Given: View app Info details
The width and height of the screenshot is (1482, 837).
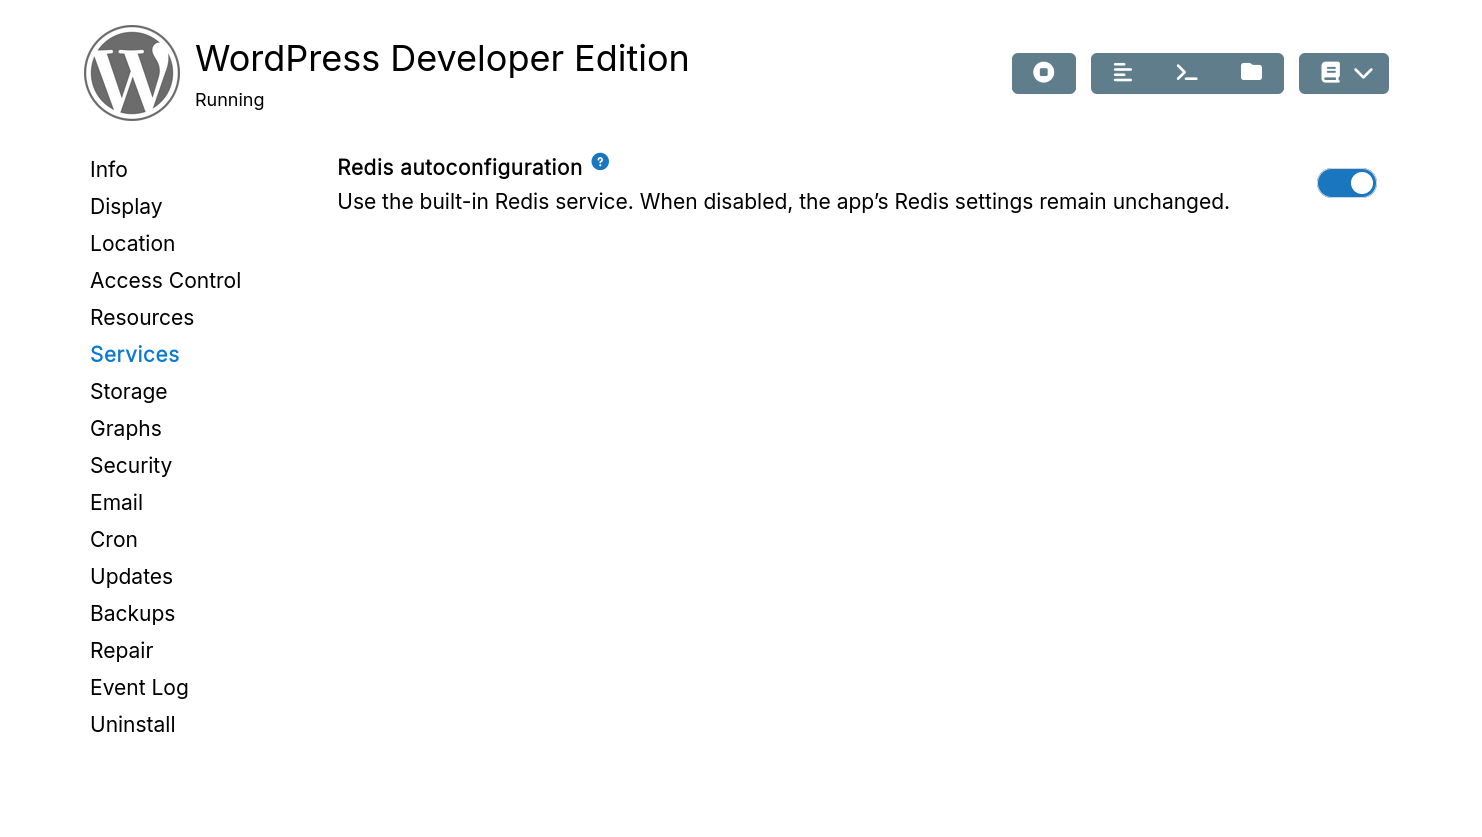Looking at the screenshot, I should [x=108, y=169].
